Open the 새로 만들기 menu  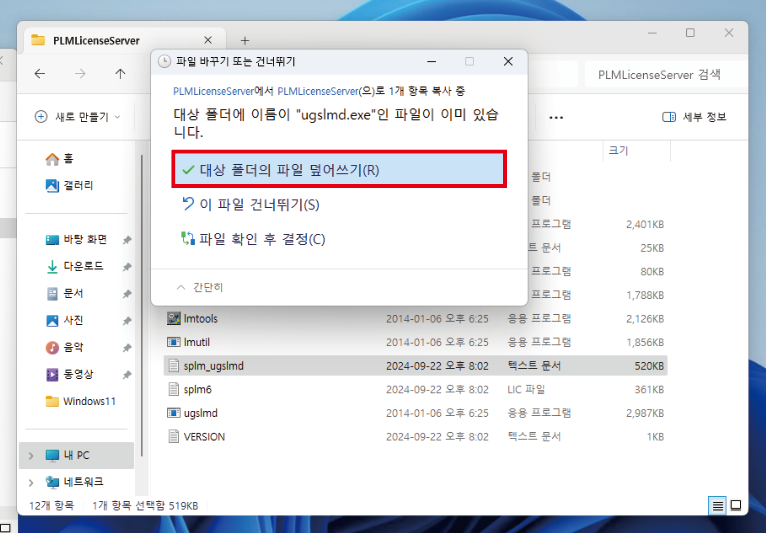[77, 117]
